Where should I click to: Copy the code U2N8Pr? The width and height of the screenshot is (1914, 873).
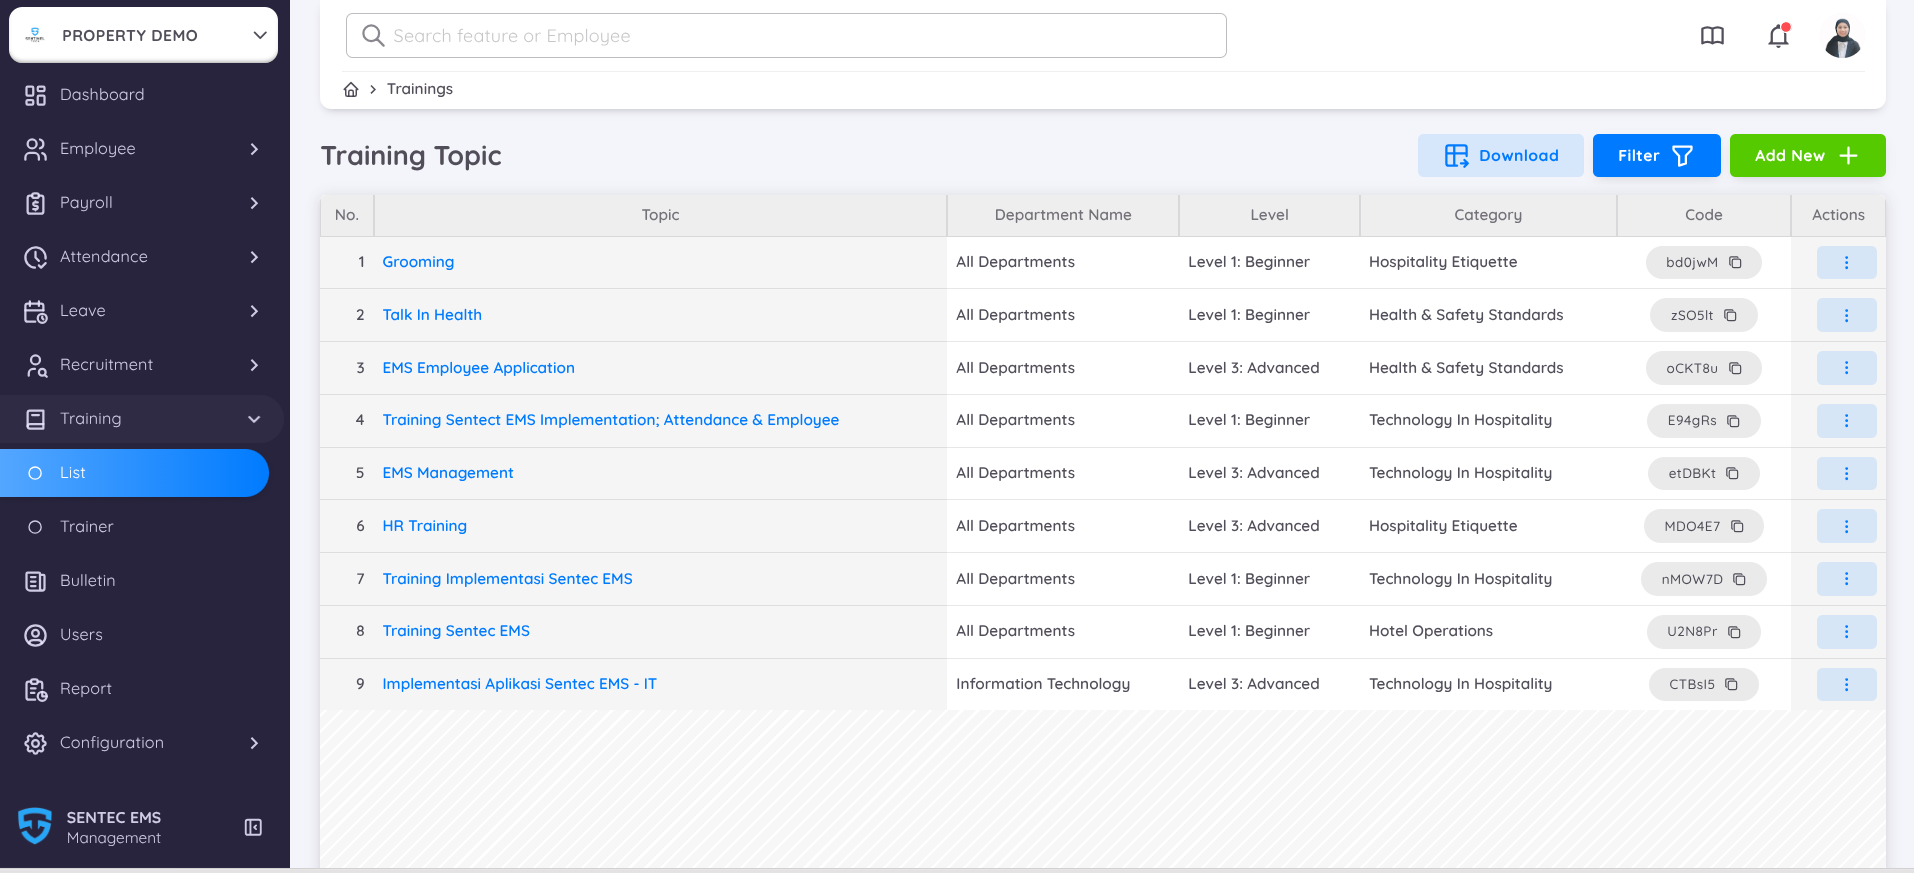coord(1735,632)
